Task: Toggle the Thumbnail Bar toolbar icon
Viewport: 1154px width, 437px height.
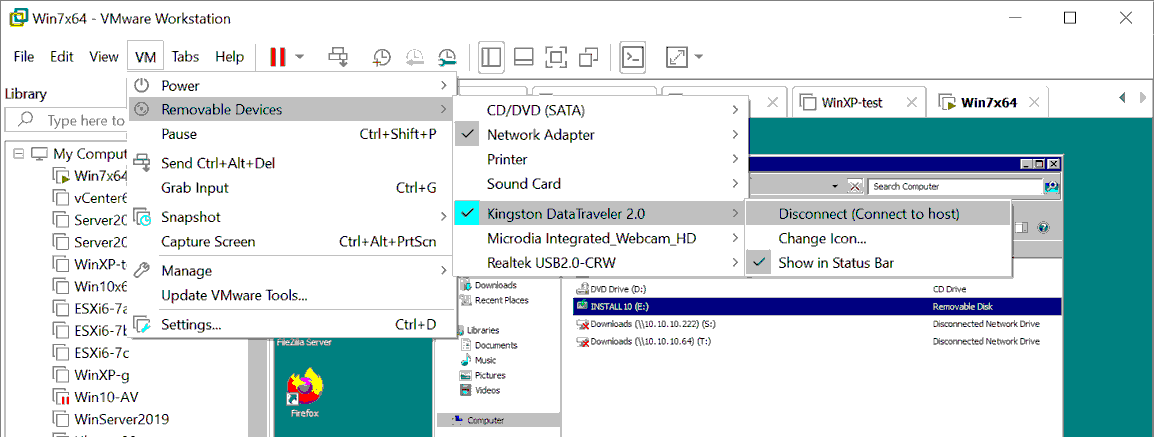Action: (523, 57)
